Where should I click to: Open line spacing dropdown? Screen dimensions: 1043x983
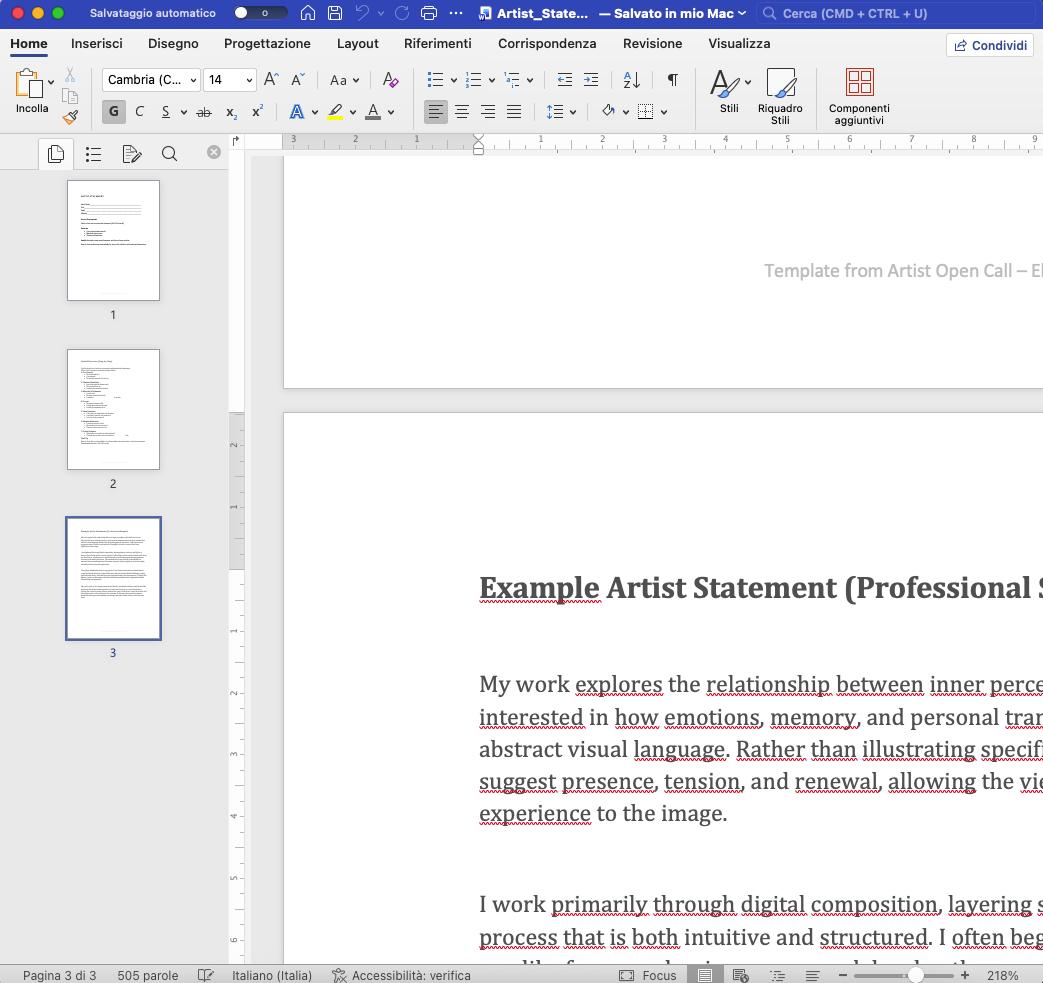[x=573, y=112]
